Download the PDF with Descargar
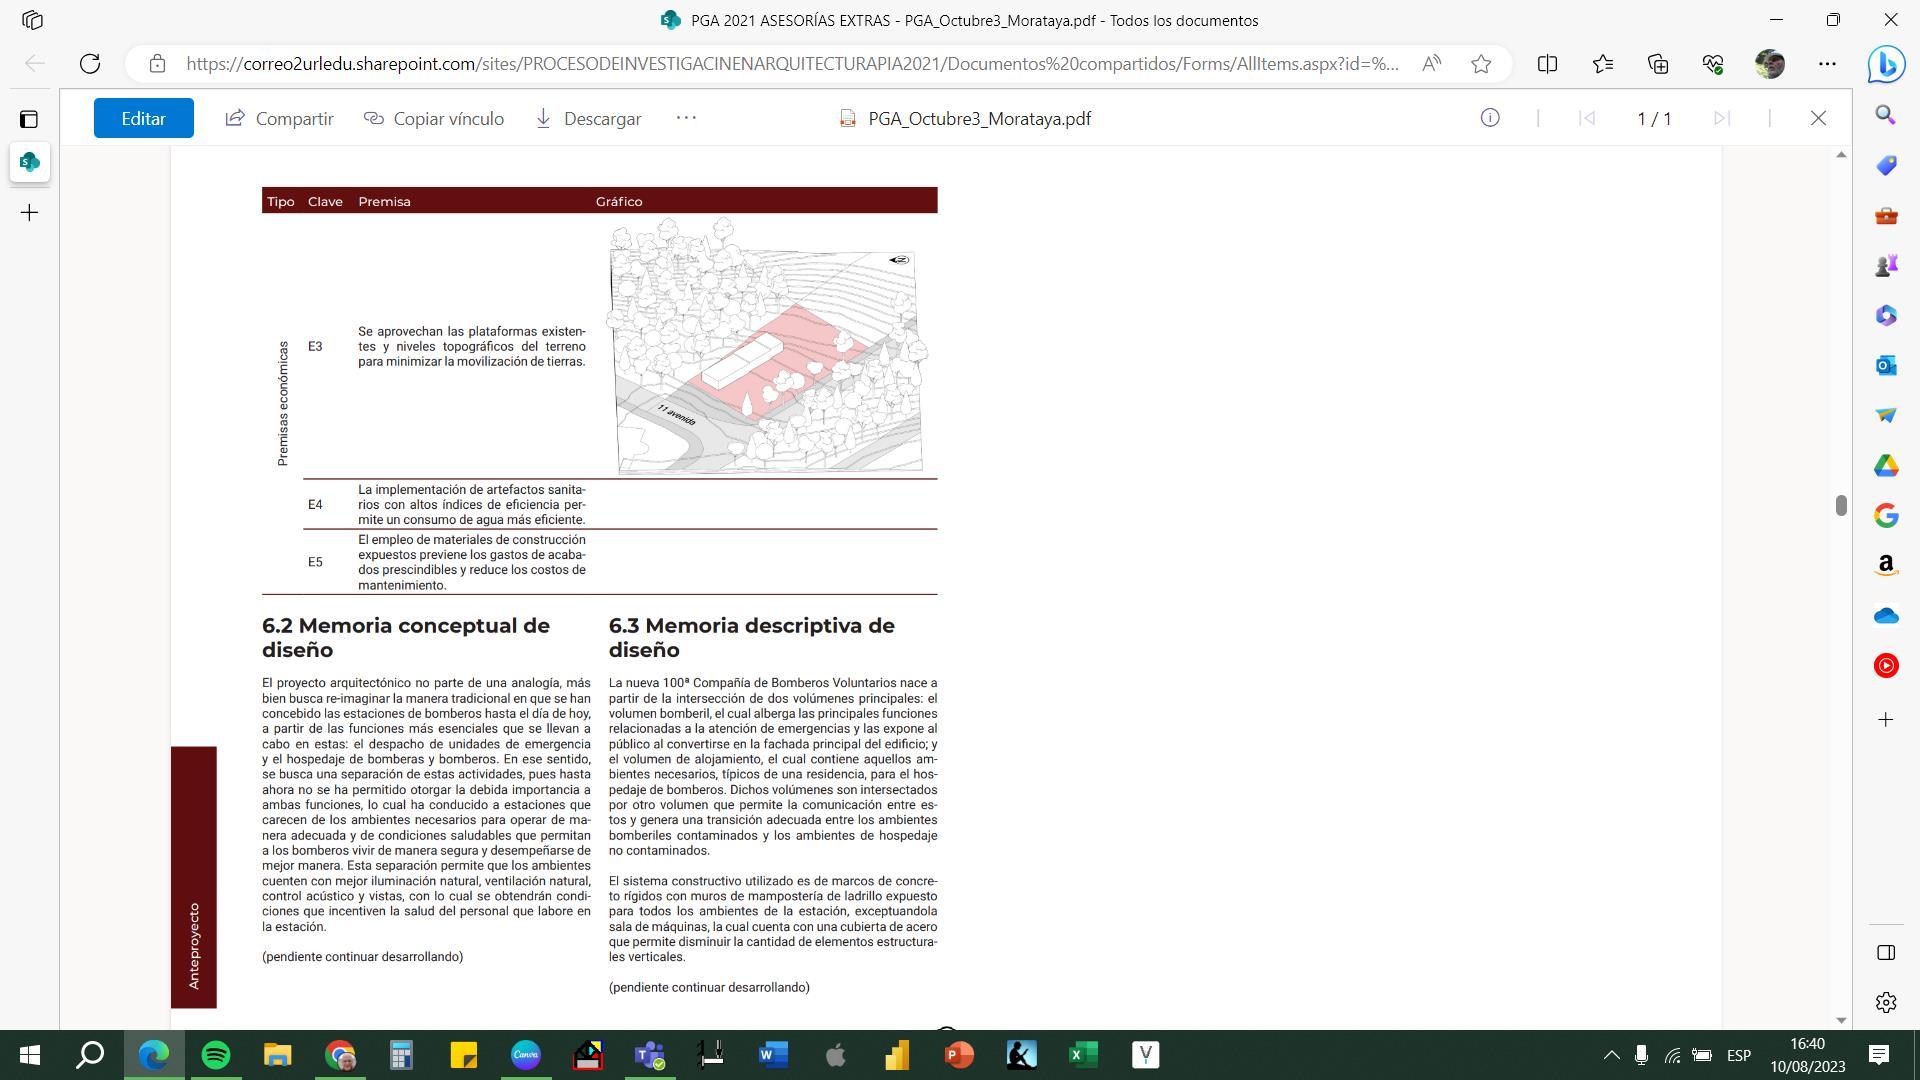Image resolution: width=1920 pixels, height=1080 pixels. tap(588, 118)
